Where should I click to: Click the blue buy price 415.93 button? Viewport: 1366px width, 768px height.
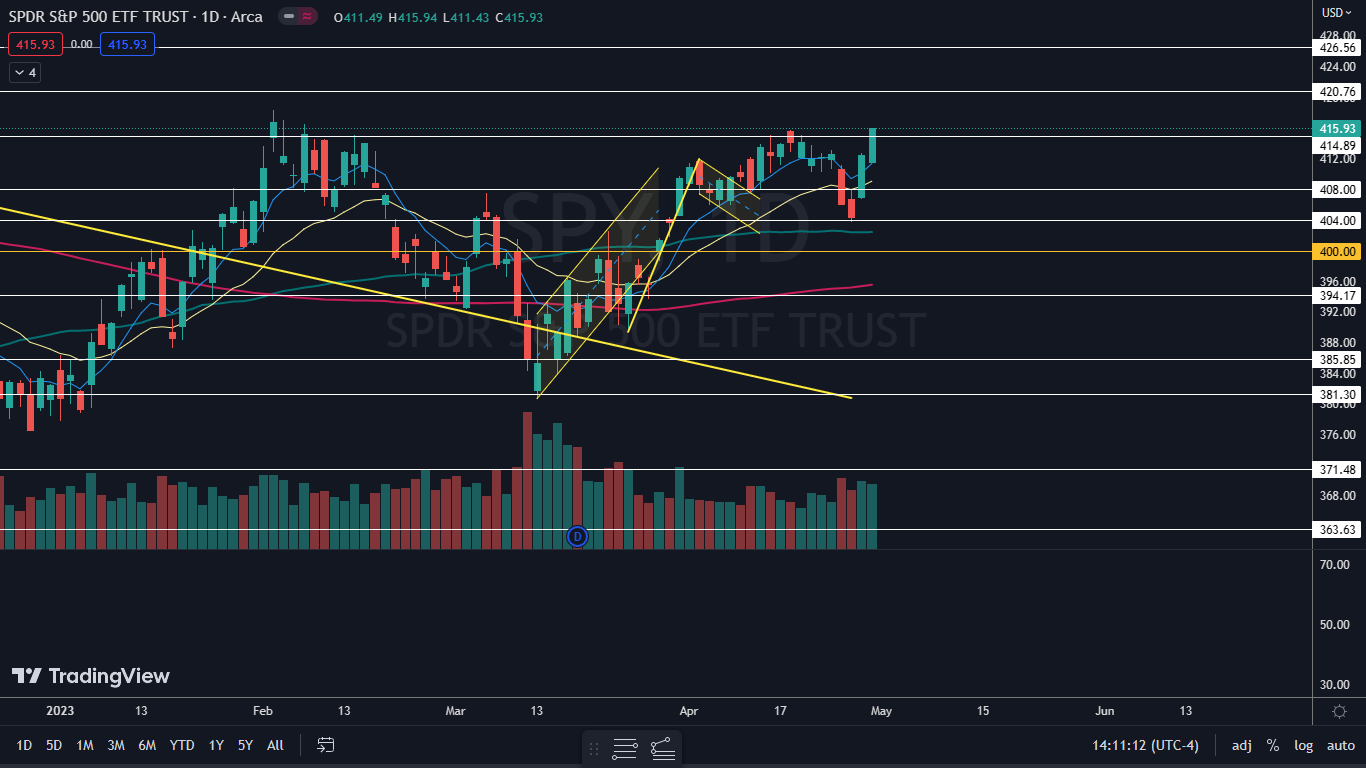[127, 44]
